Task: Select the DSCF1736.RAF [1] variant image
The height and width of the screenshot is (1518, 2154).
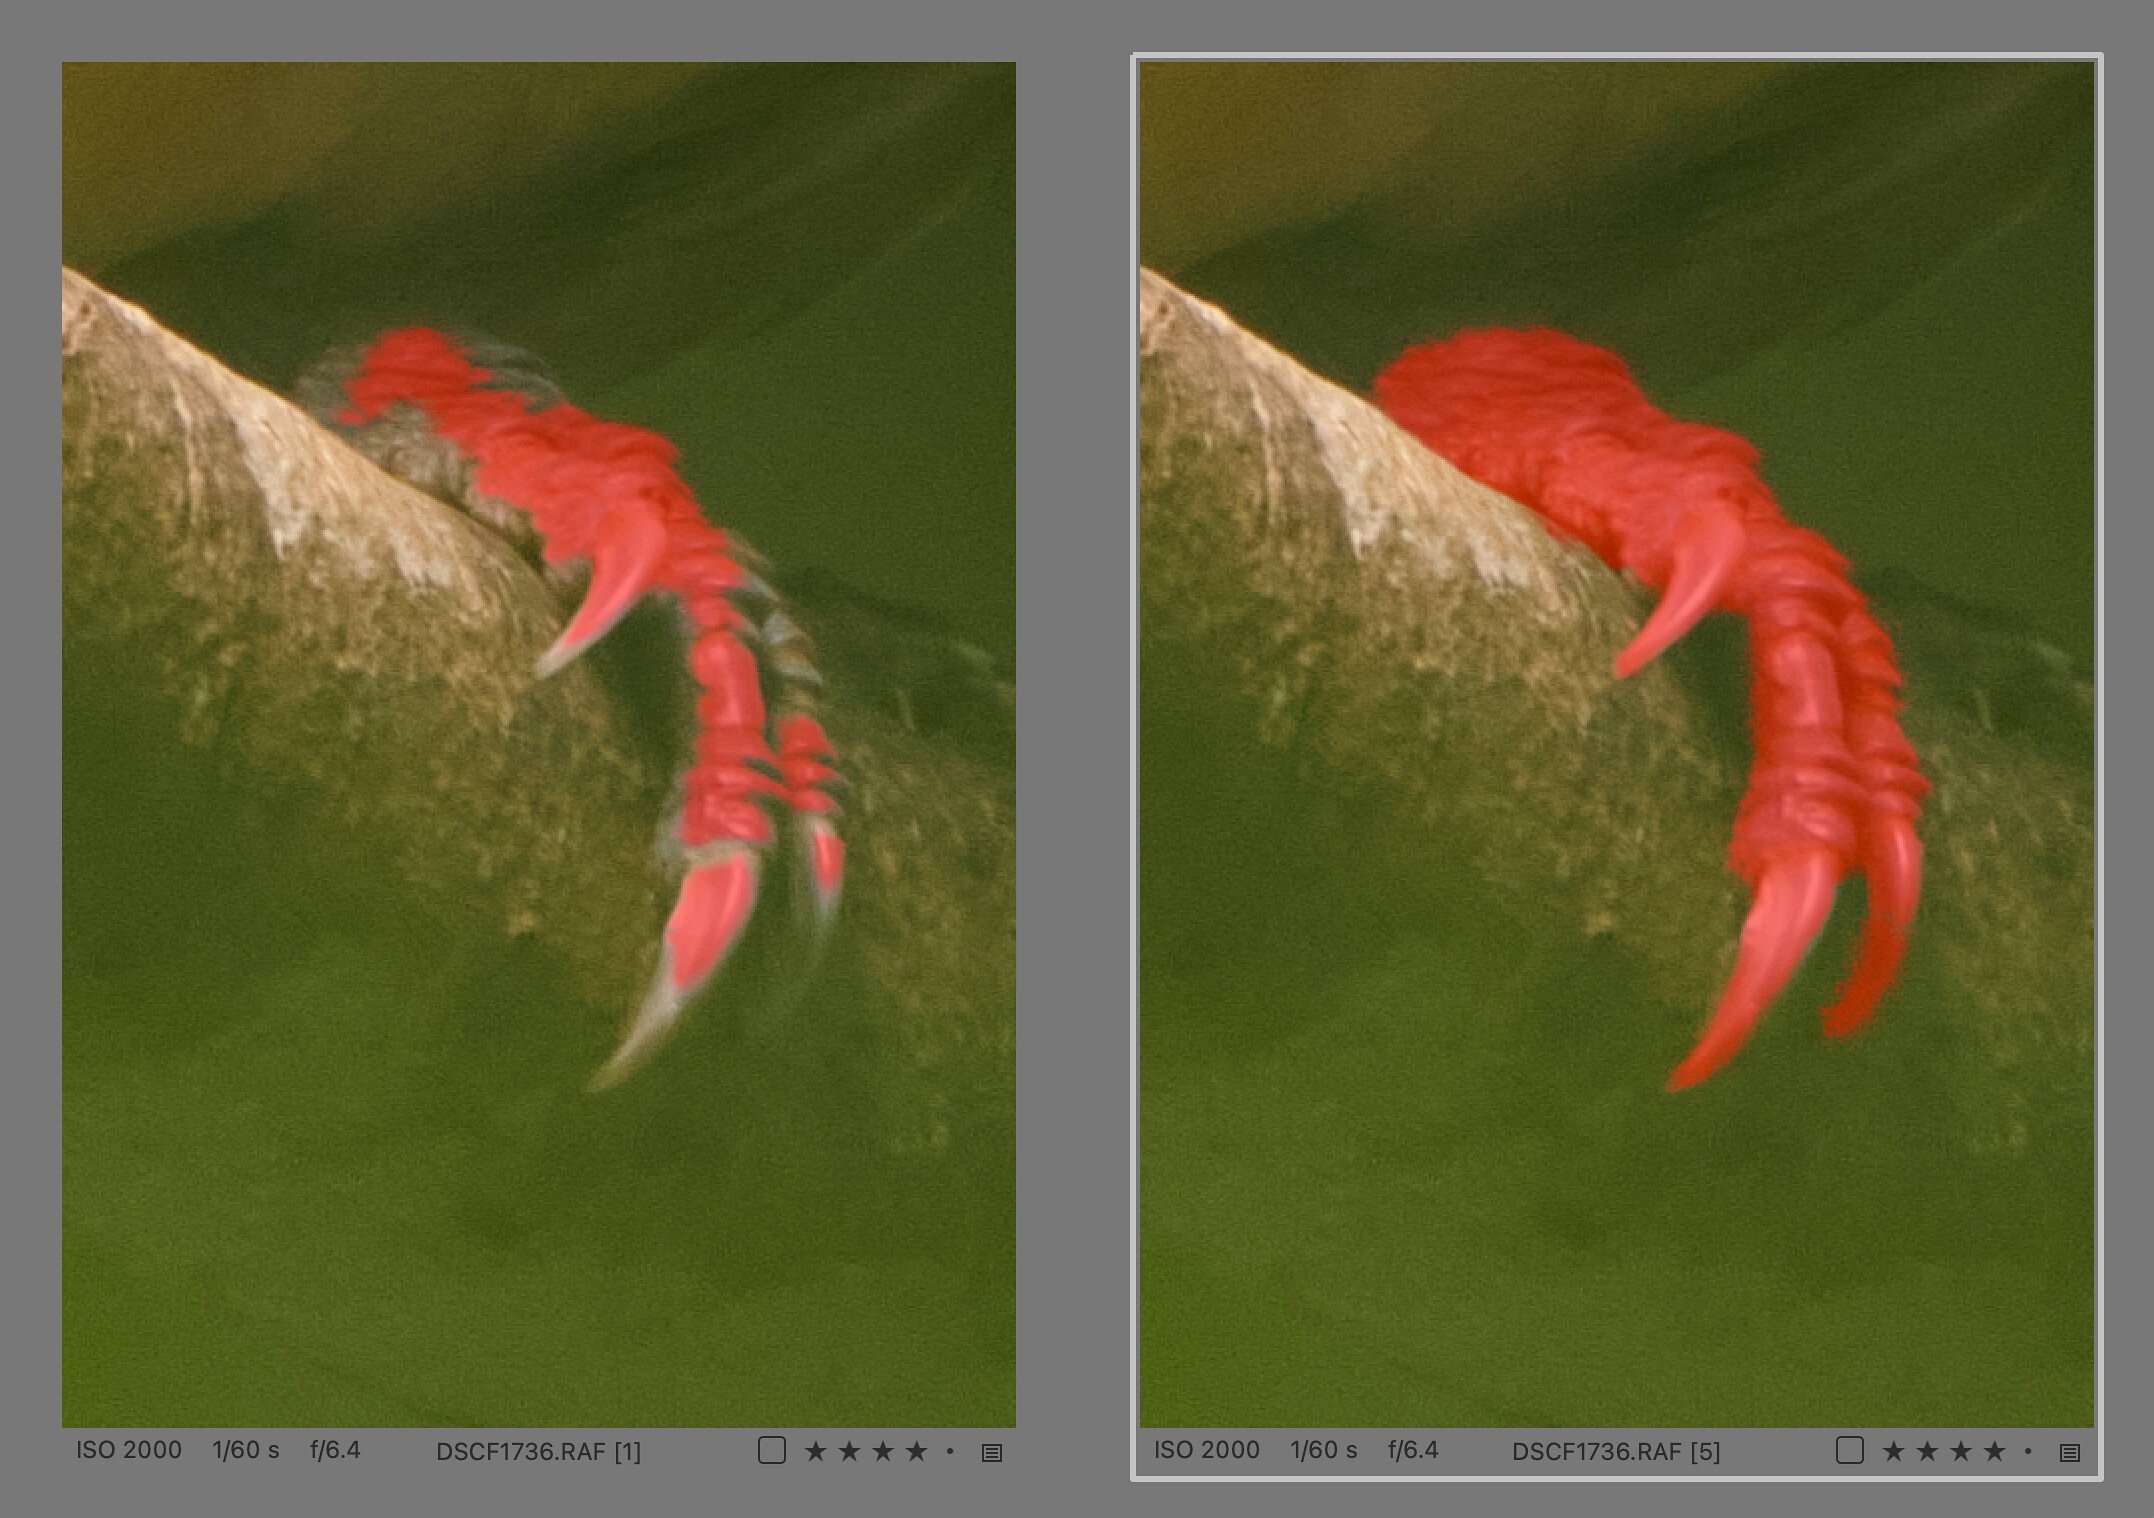Action: [x=539, y=744]
